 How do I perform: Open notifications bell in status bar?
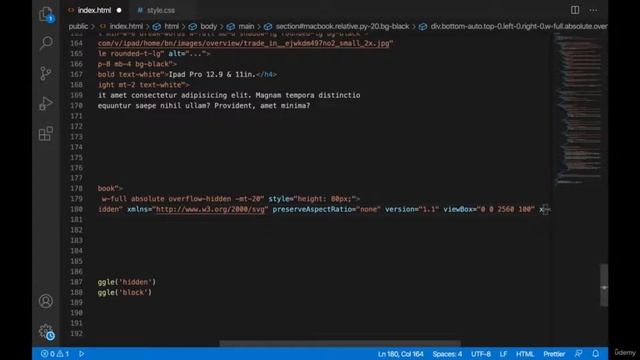coord(596,354)
